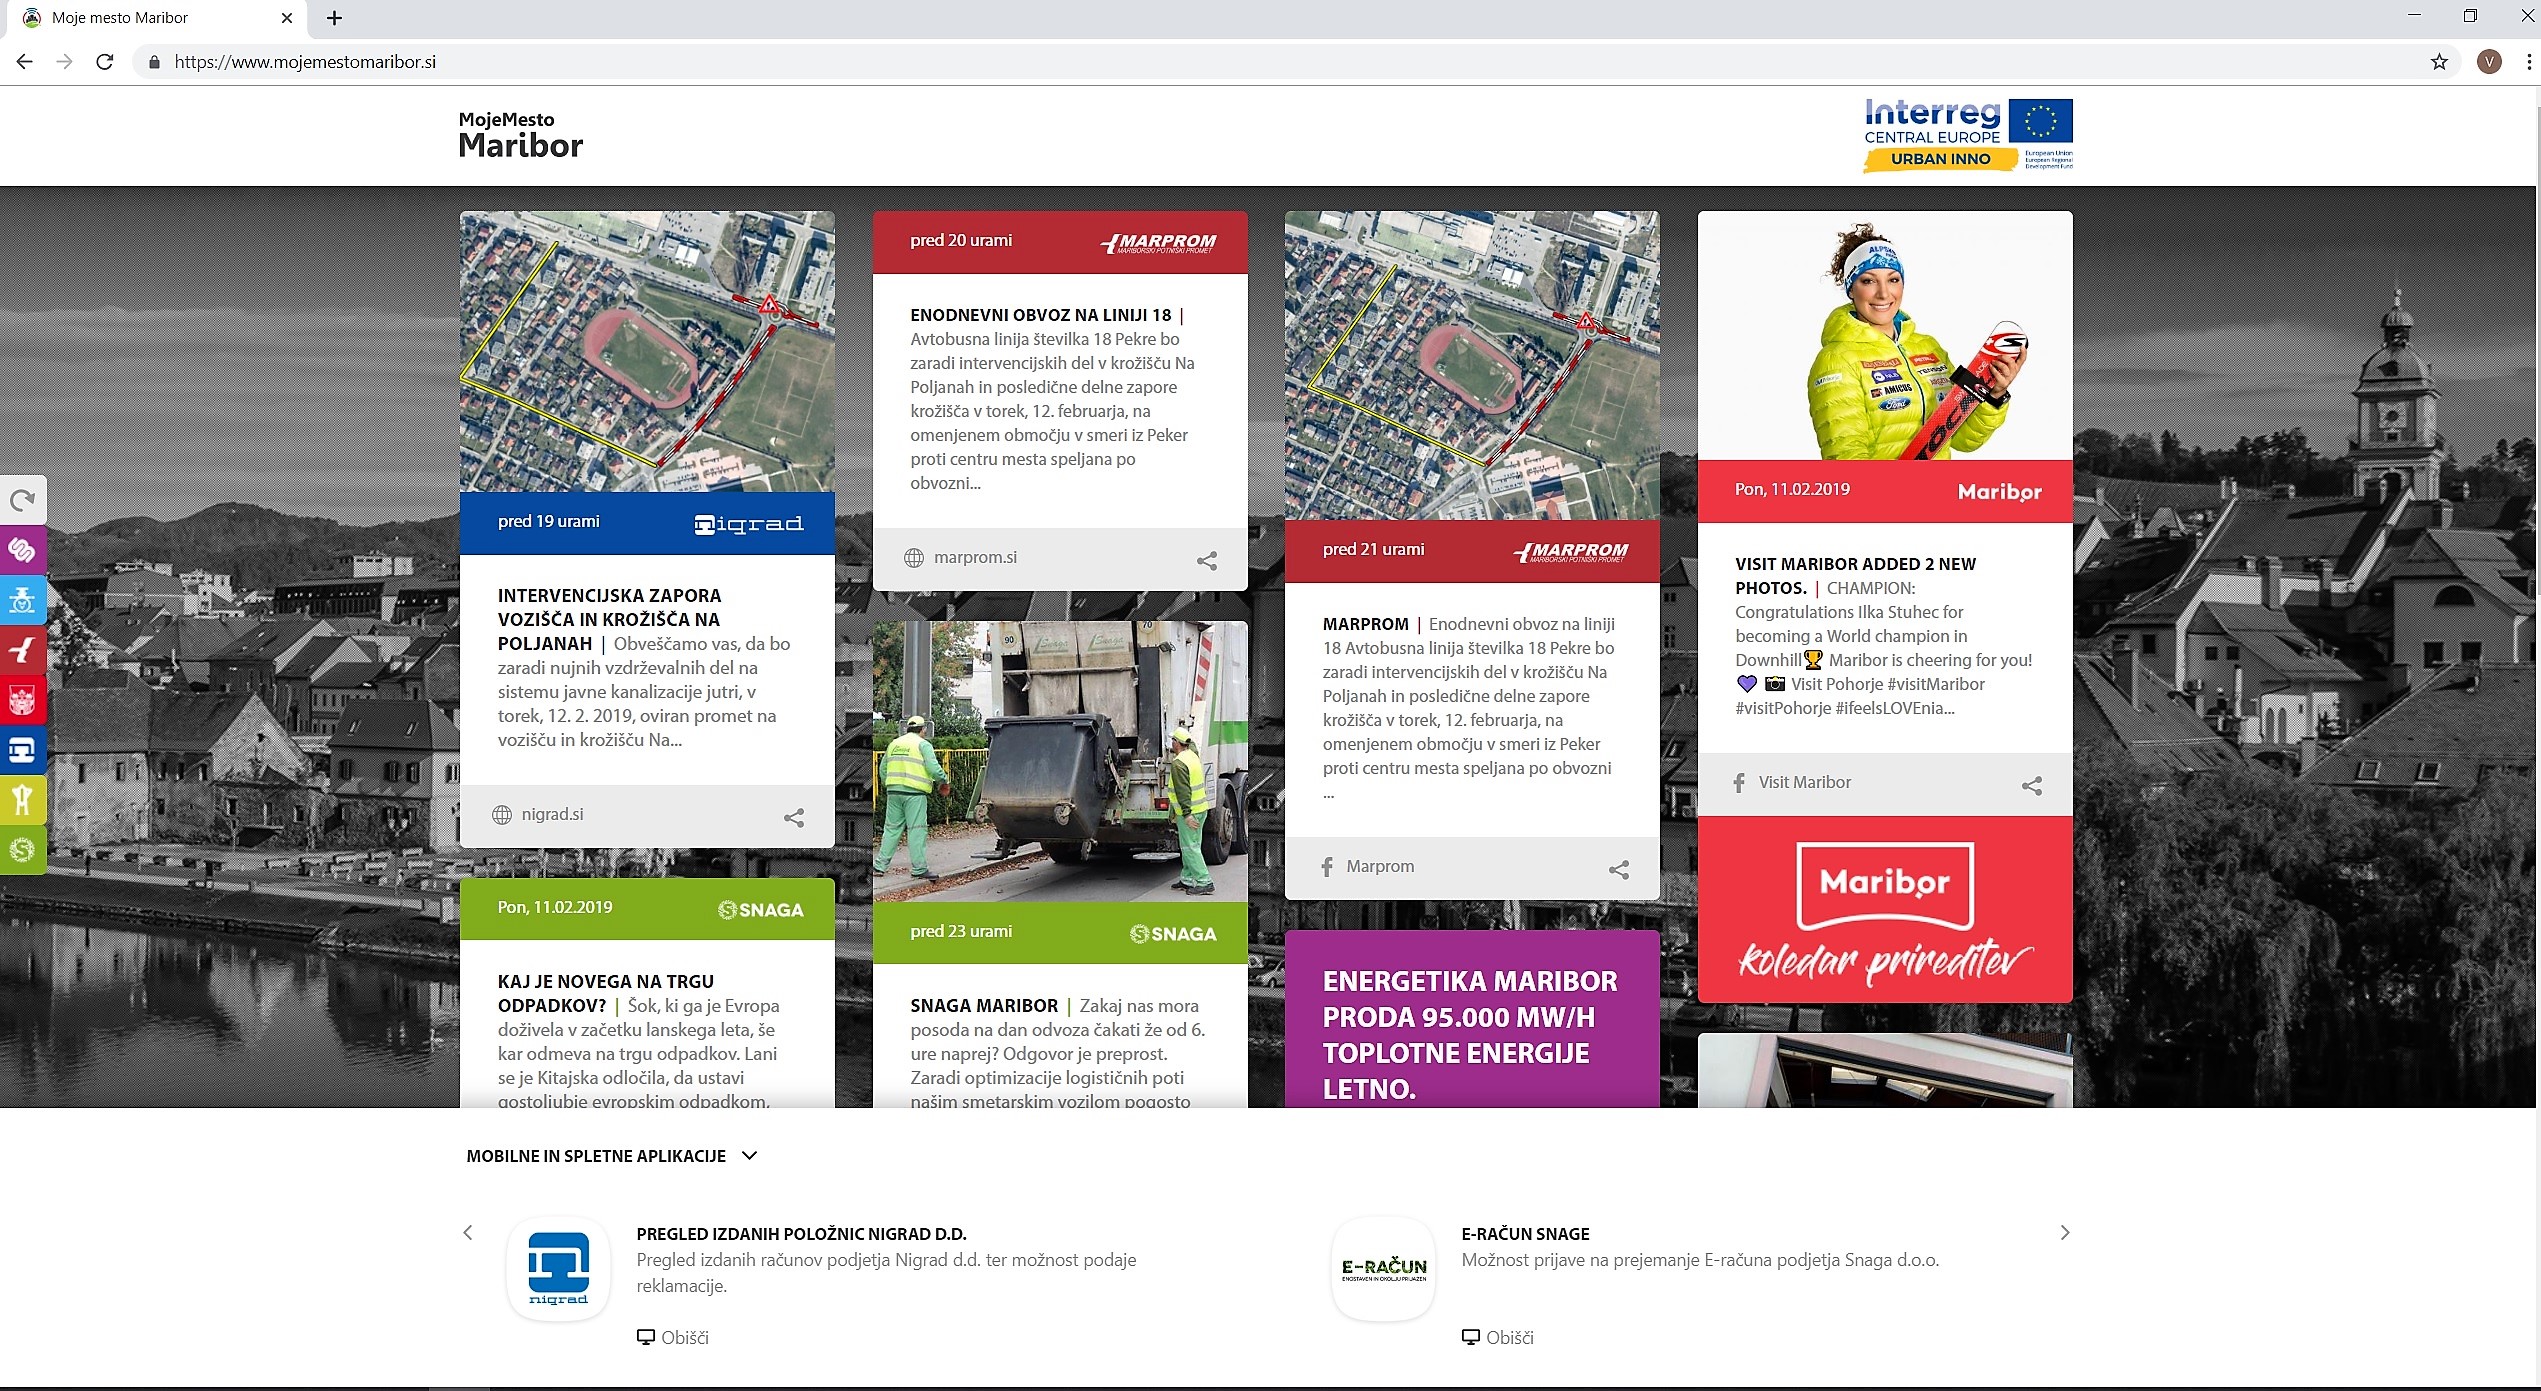The height and width of the screenshot is (1391, 2541).
Task: Share the nigrad.si article card
Action: click(x=794, y=818)
